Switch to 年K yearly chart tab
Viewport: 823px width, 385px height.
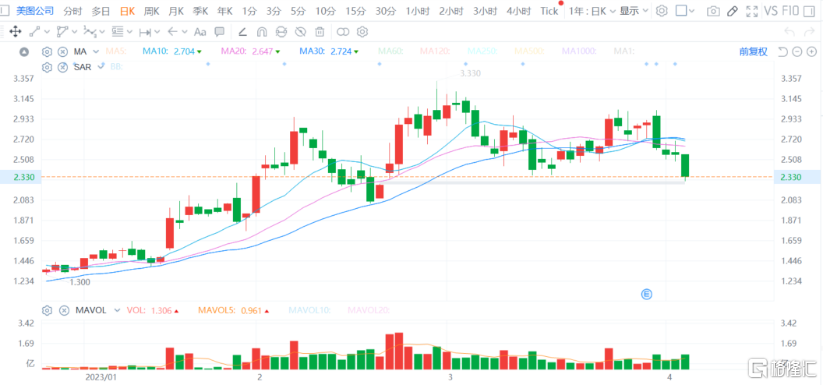click(x=225, y=10)
